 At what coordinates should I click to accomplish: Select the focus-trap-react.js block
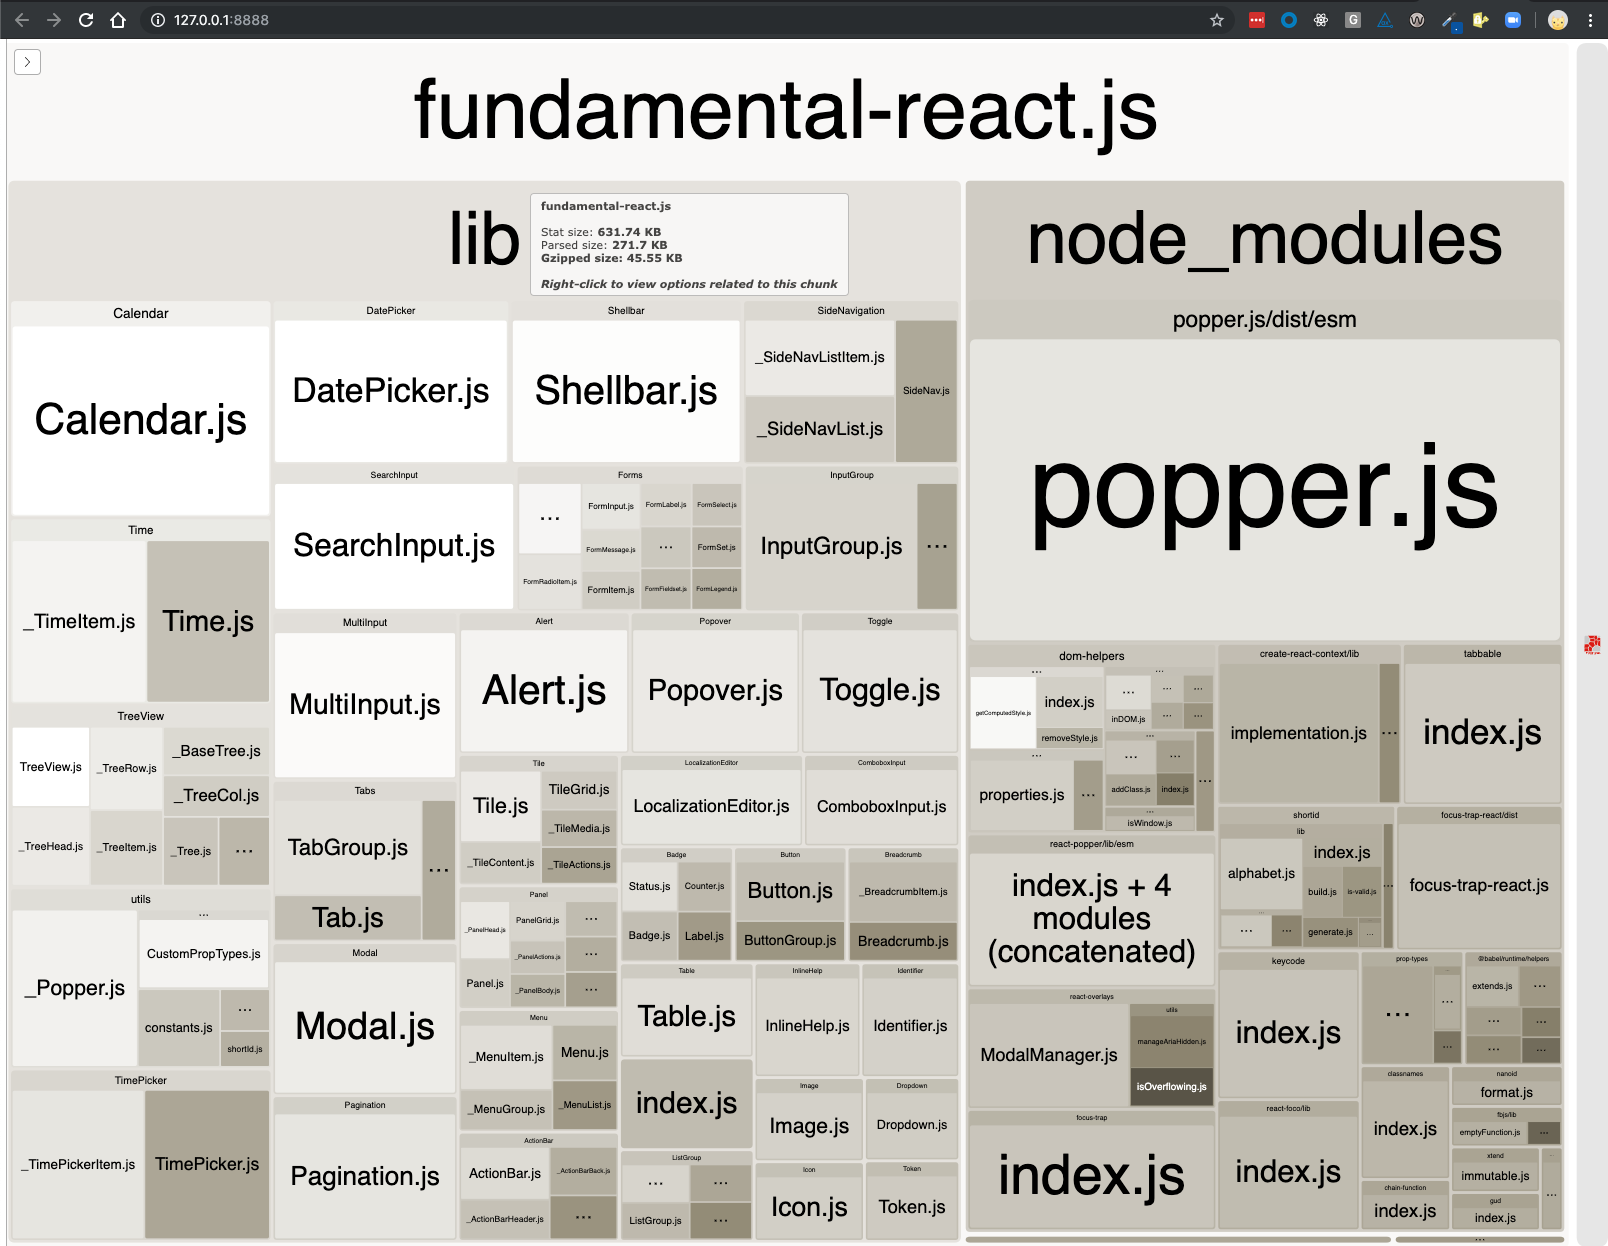click(x=1479, y=885)
